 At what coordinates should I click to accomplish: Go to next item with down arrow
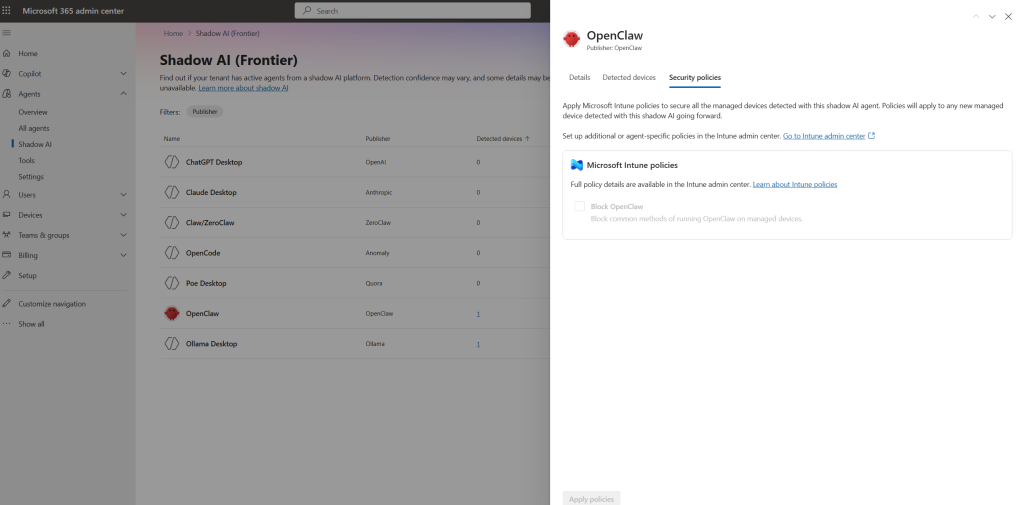[992, 17]
